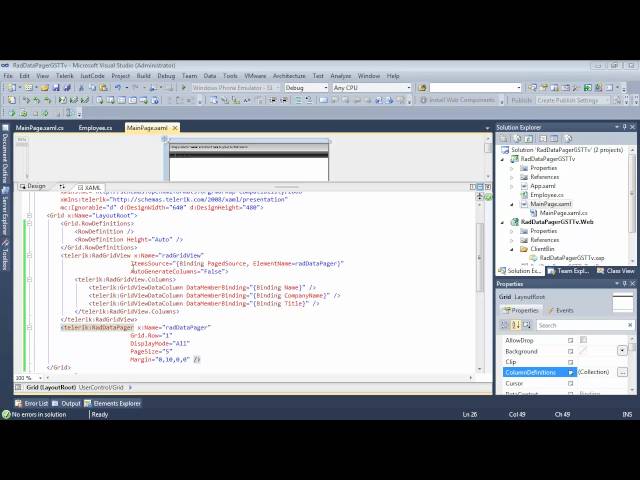Open the Build menu
The image size is (640, 480).
point(143,76)
